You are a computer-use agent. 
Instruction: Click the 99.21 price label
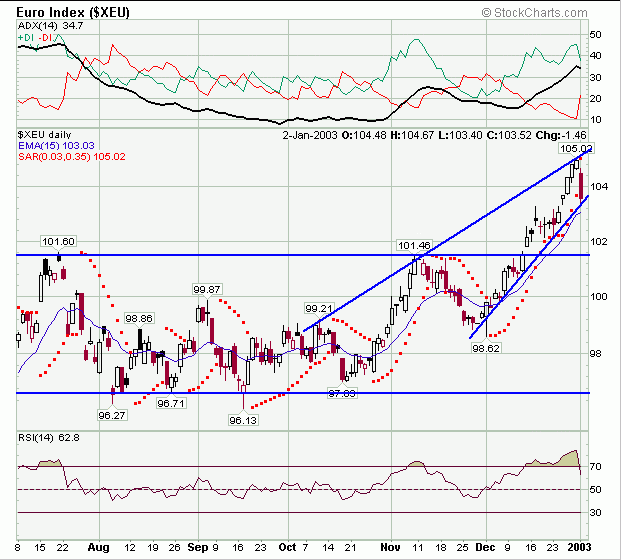point(319,308)
